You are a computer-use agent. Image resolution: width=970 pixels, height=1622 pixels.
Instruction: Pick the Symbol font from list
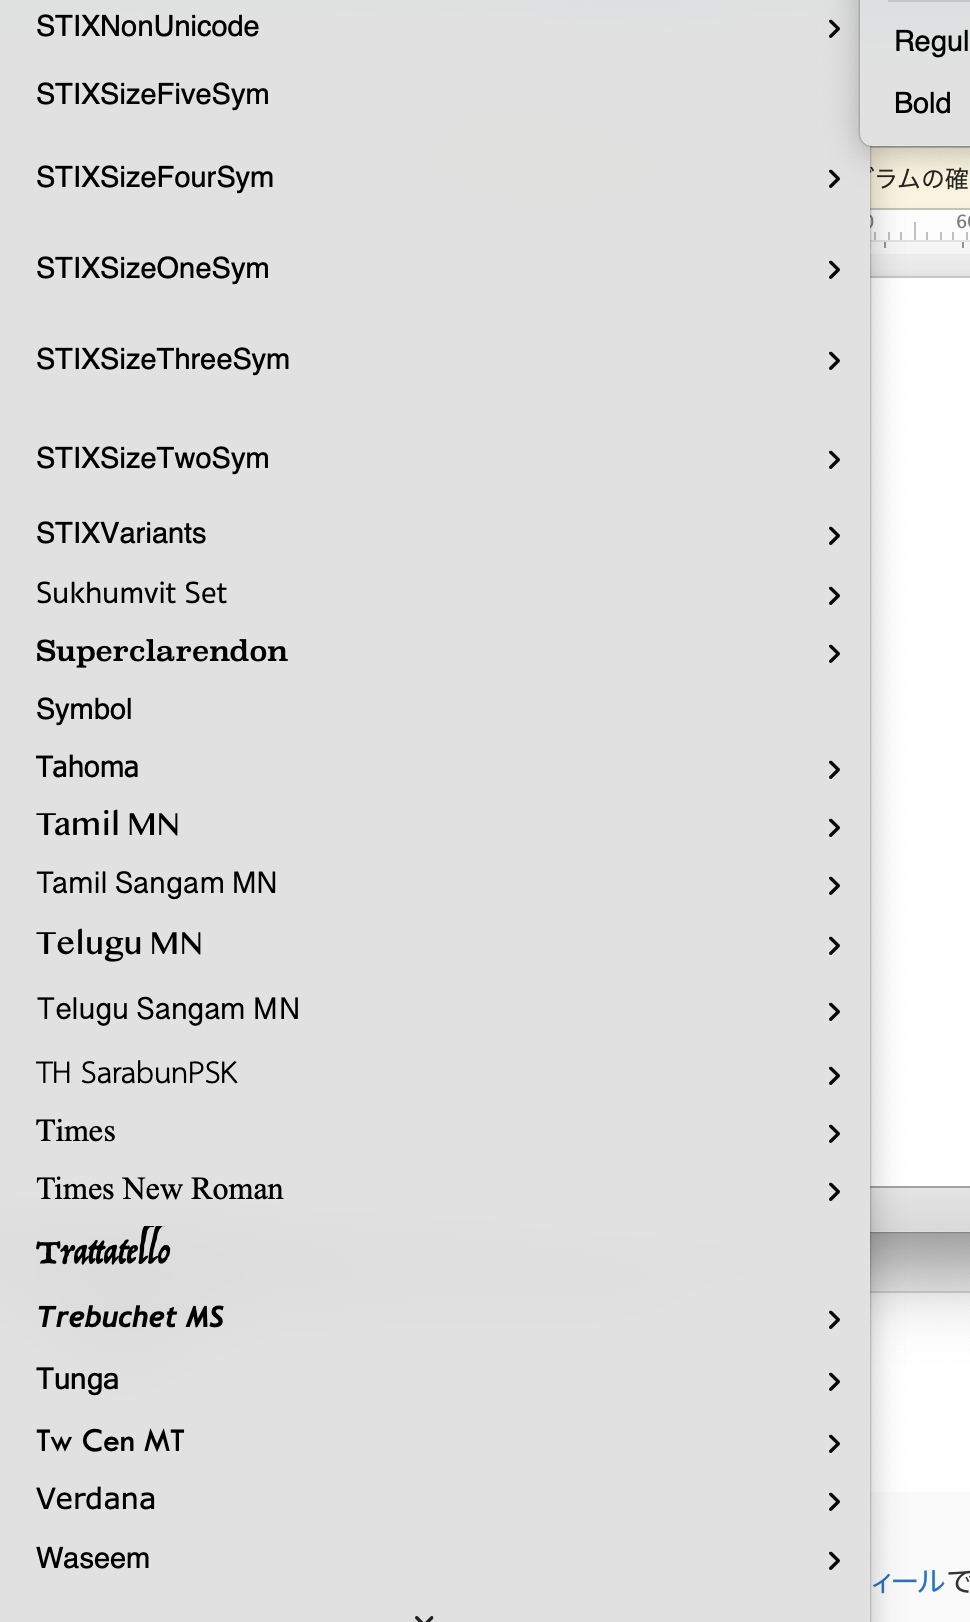click(85, 709)
